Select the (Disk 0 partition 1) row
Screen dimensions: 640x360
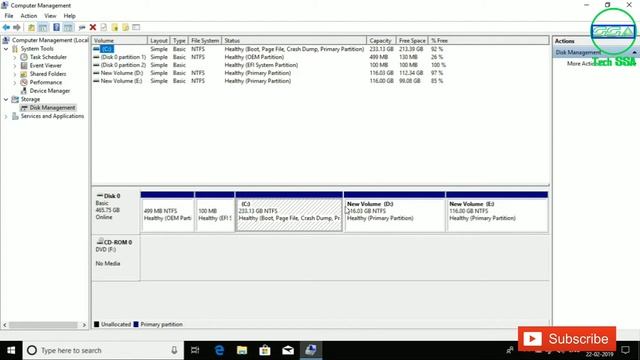click(269, 57)
